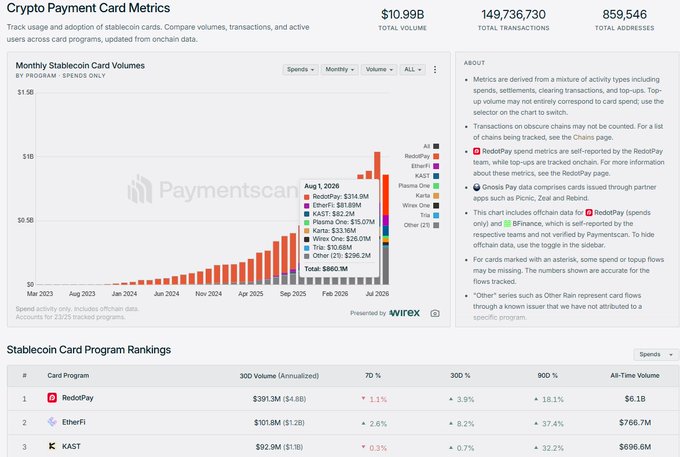
Task: Toggle the Other (21) legend item
Action: (421, 225)
